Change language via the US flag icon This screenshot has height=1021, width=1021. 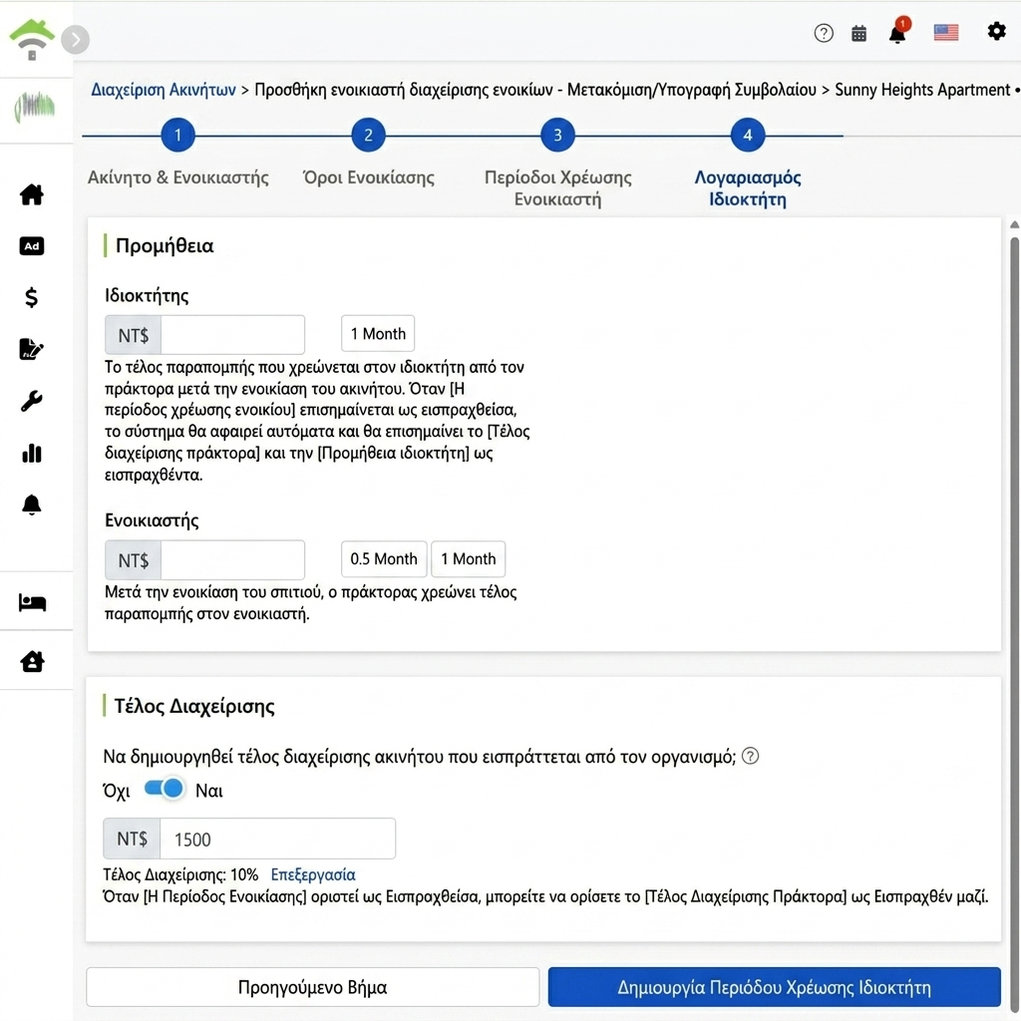click(x=945, y=32)
